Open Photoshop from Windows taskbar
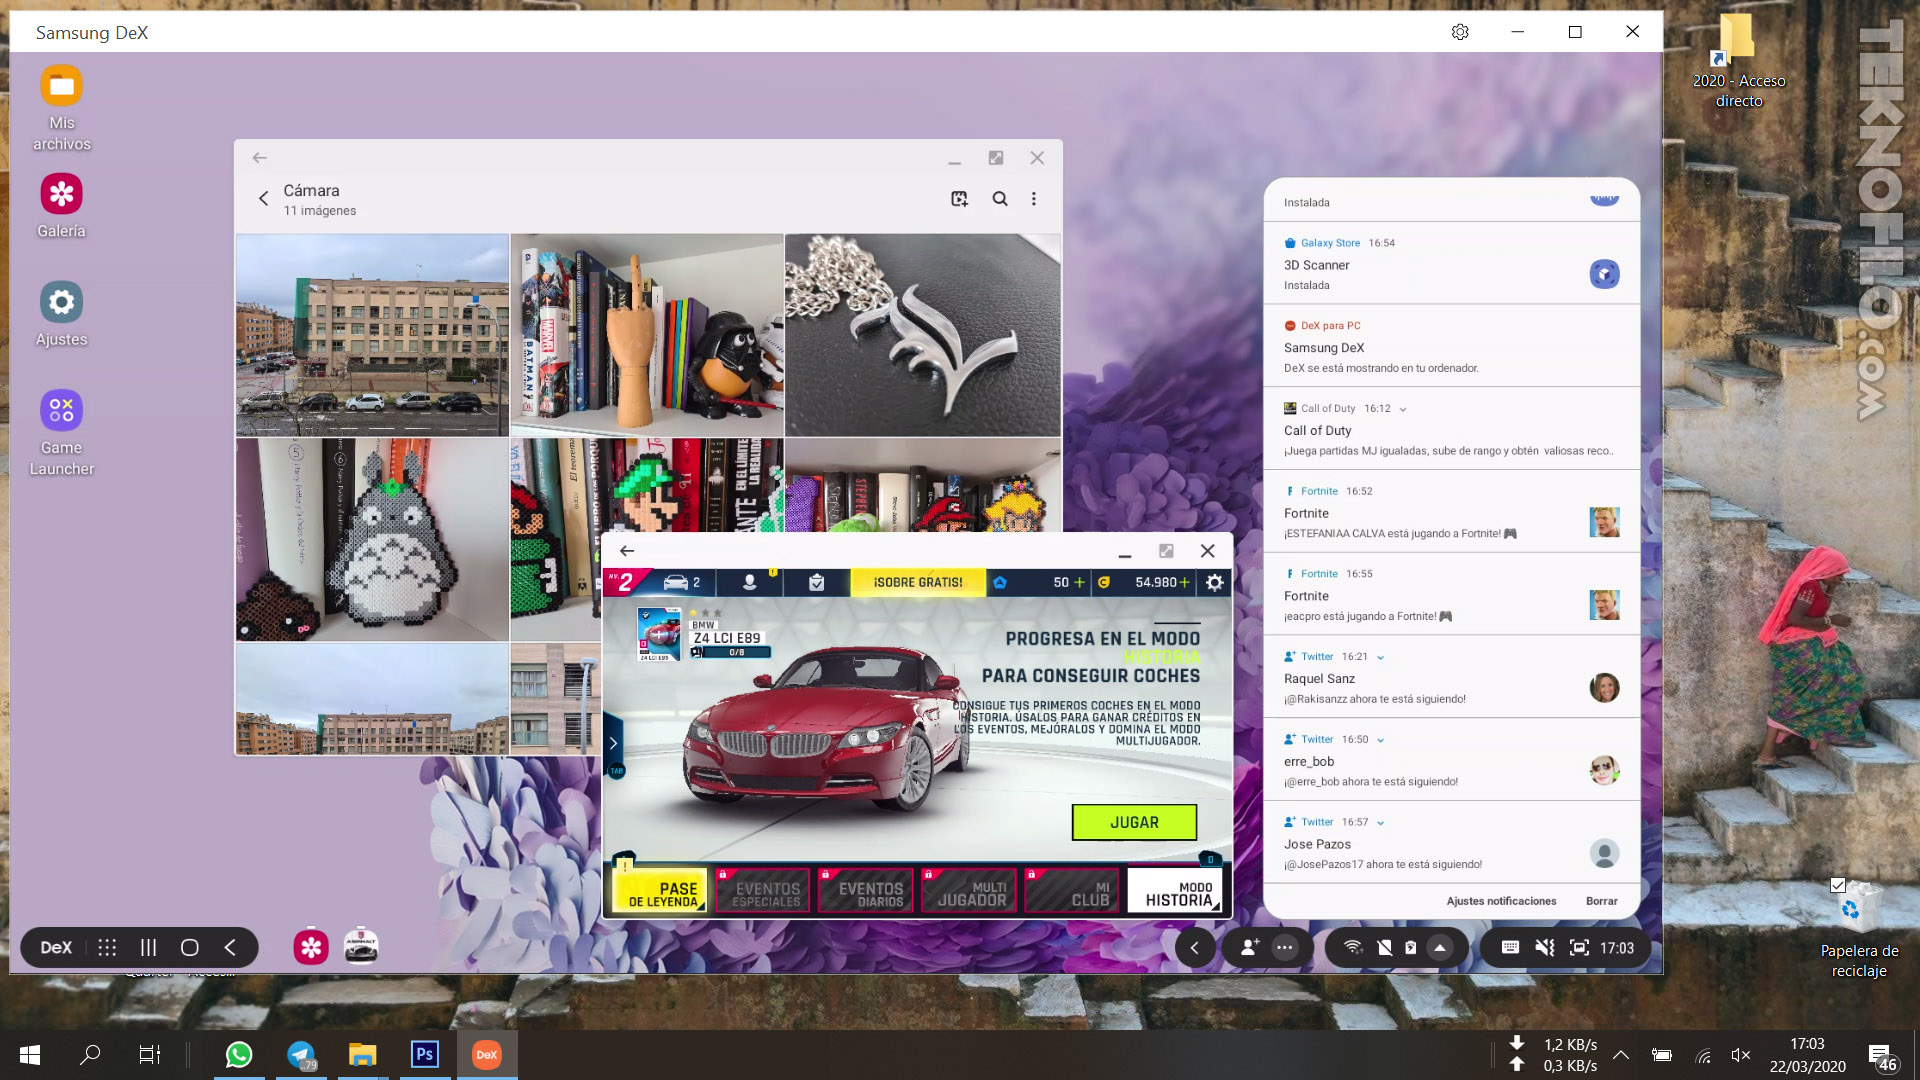Viewport: 1920px width, 1080px height. pyautogui.click(x=425, y=1054)
